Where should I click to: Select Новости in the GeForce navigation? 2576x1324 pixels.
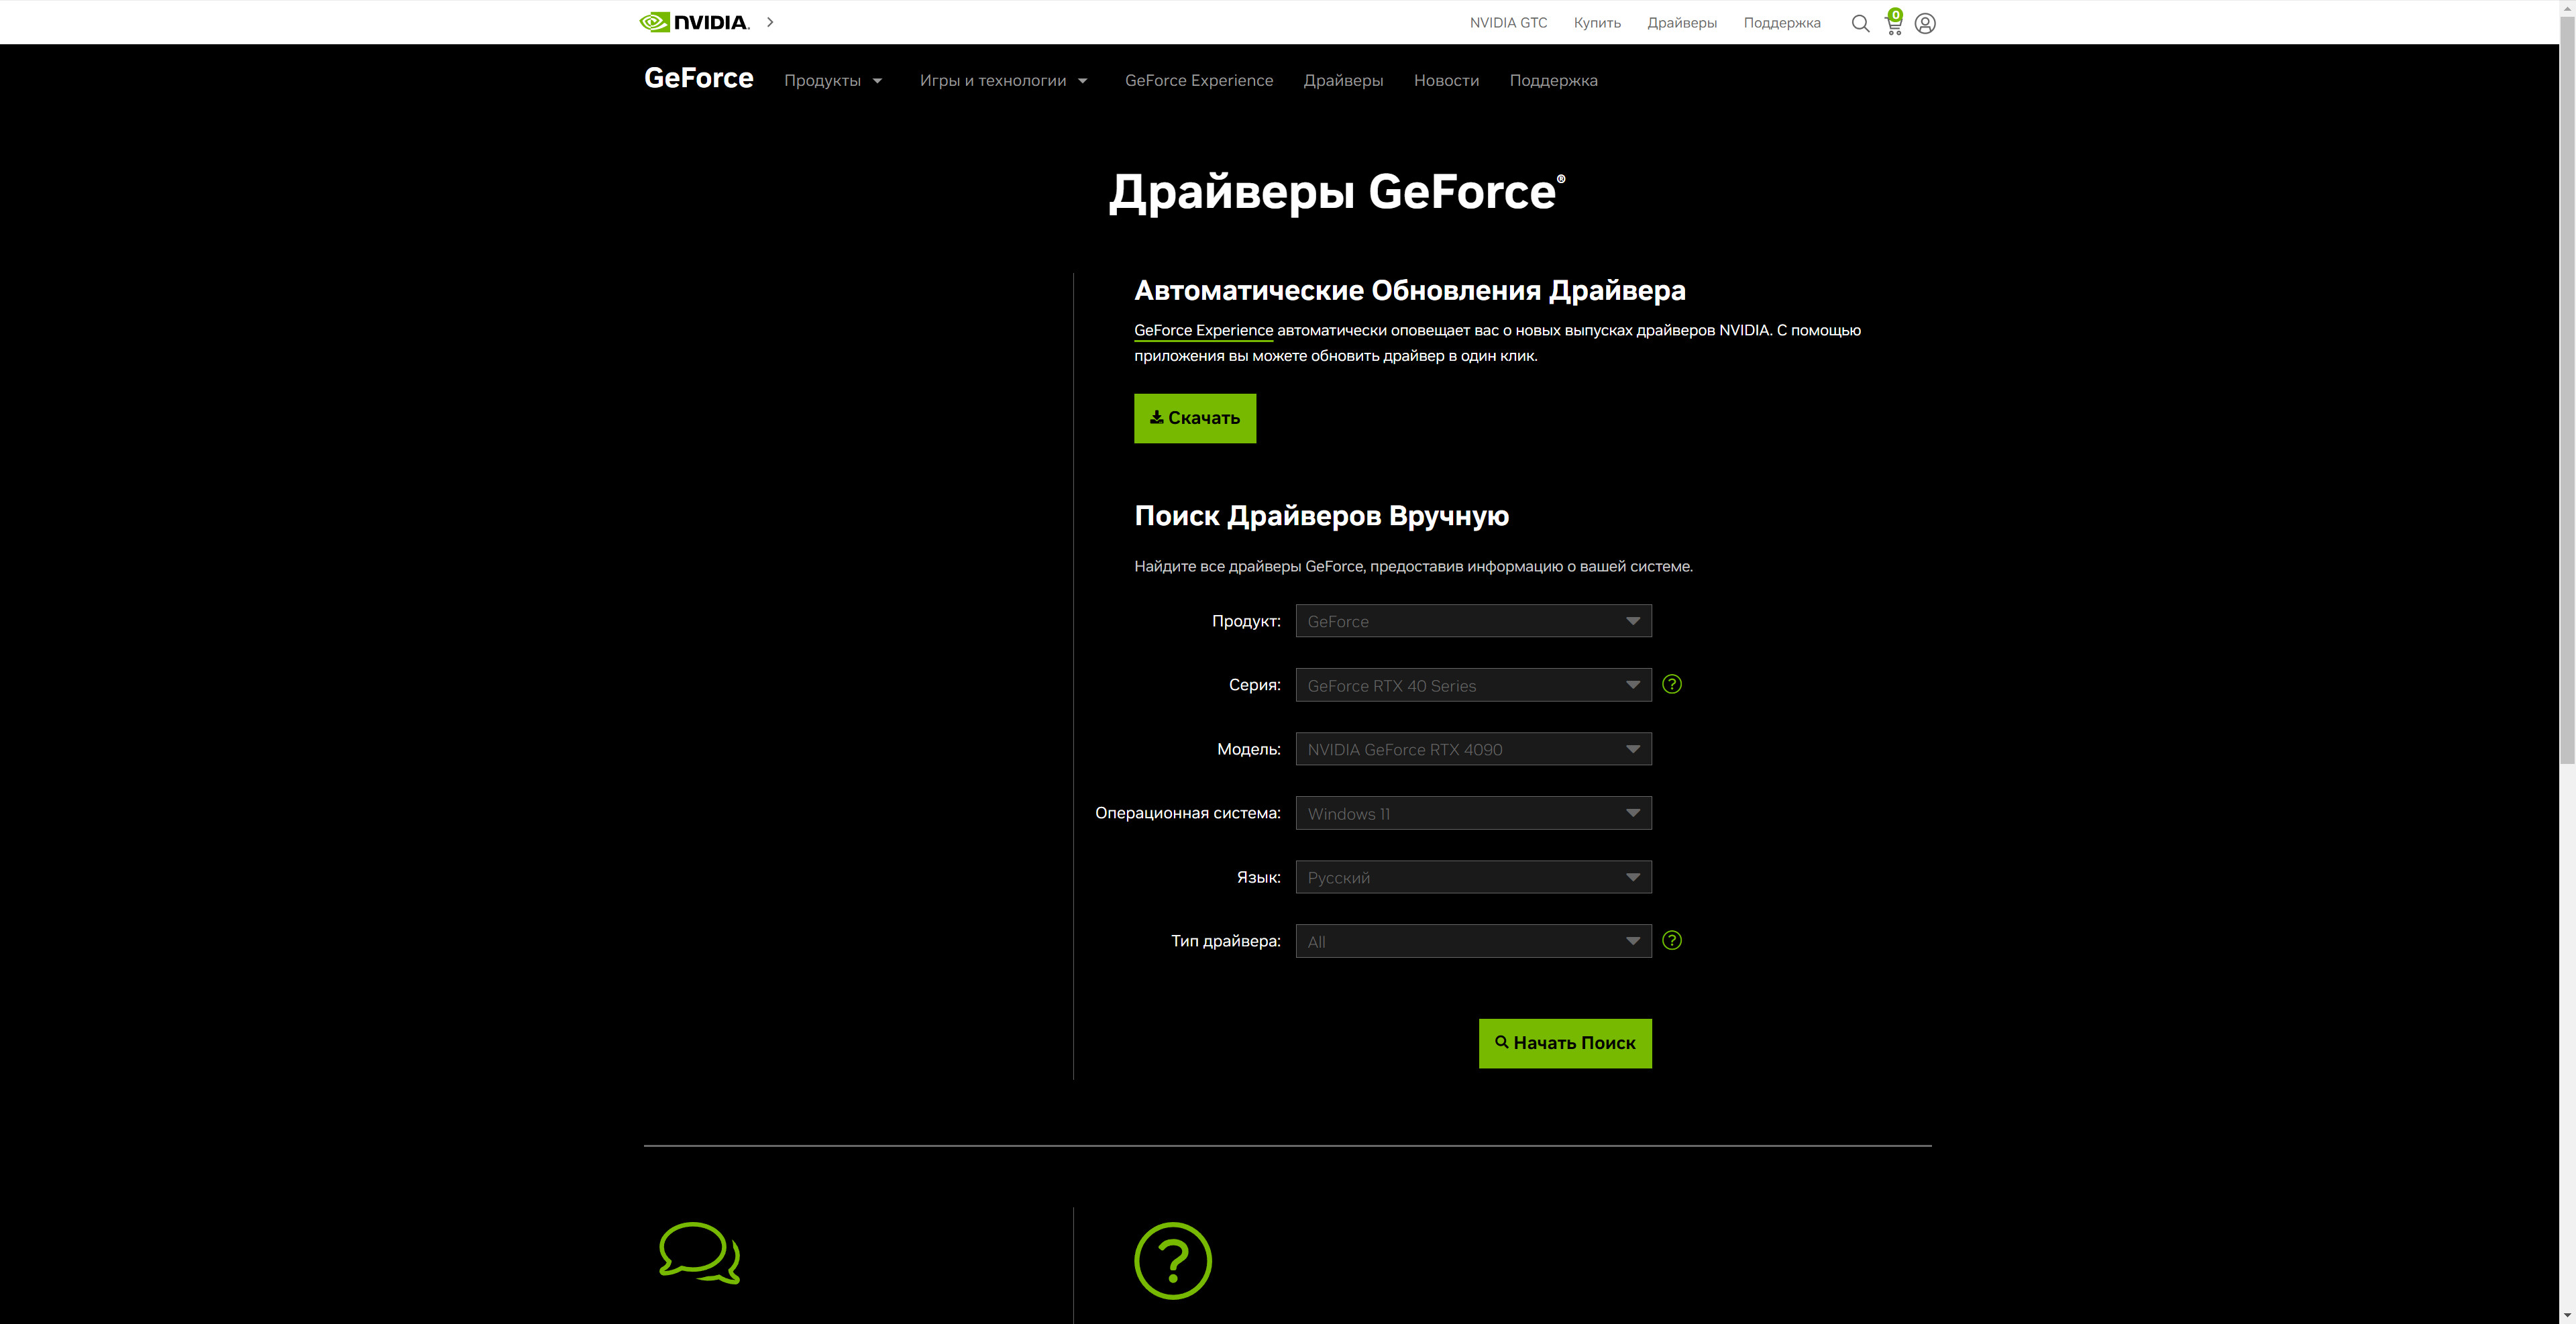[1446, 80]
